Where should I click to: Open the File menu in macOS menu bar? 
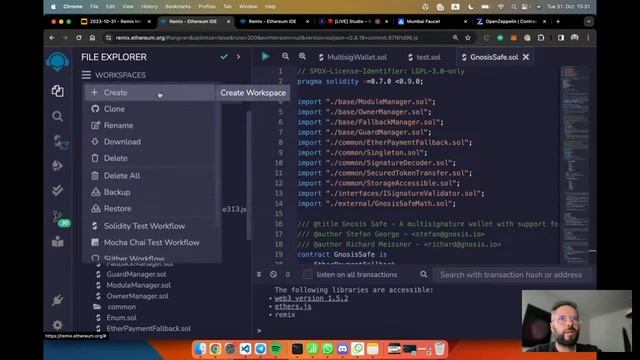click(x=94, y=7)
